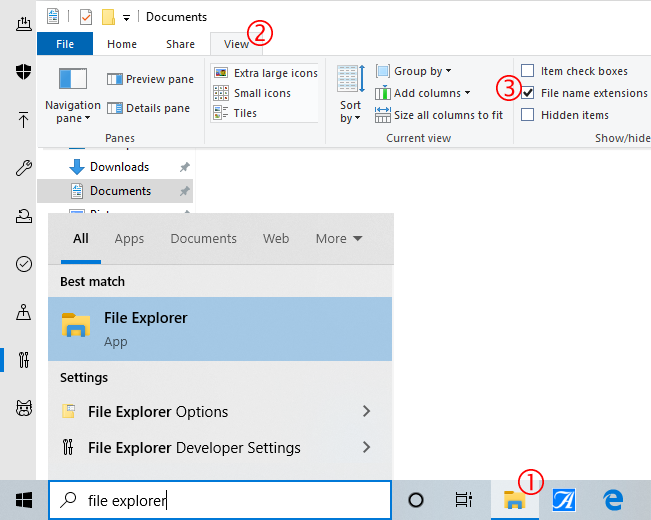Screen dimensions: 651x520
Task: Select Documents in navigation pane
Action: pos(115,191)
